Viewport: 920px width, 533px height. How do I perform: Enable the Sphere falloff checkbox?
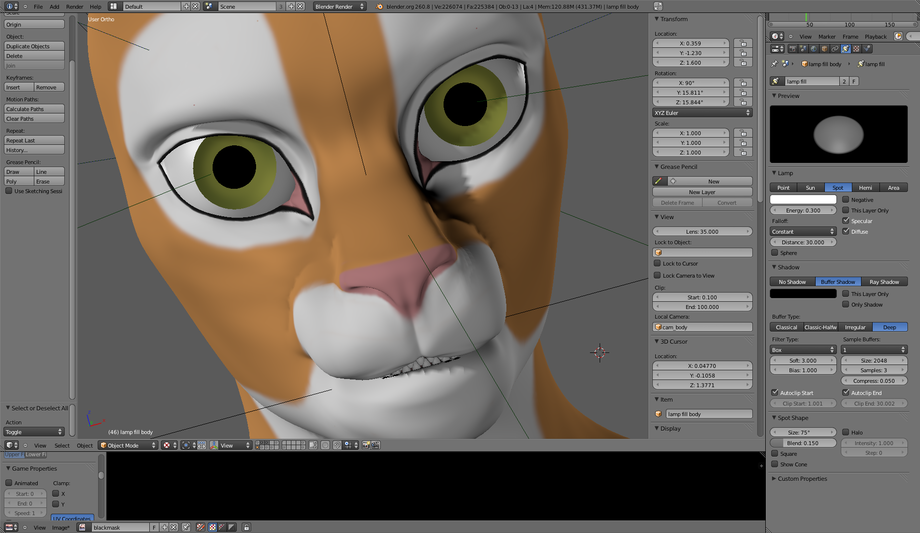point(774,252)
